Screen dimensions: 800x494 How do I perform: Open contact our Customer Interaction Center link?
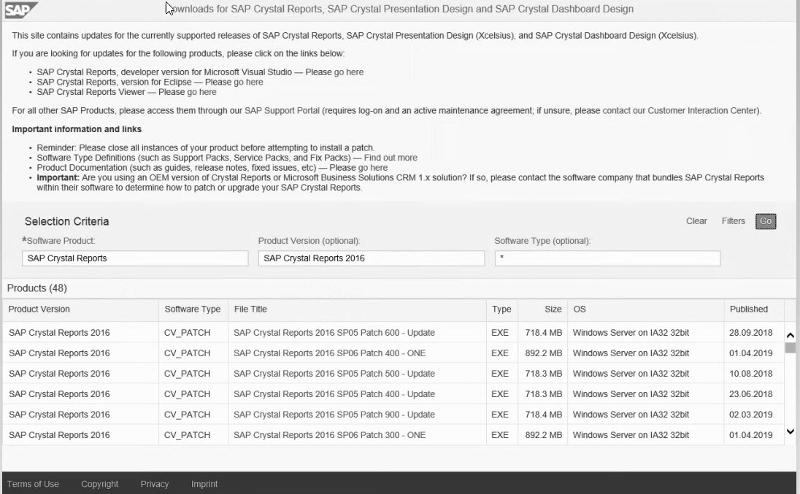pos(681,110)
